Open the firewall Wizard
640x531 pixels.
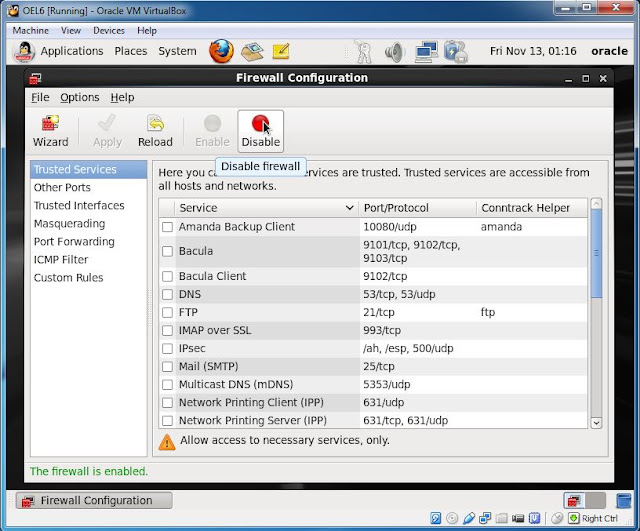click(51, 131)
